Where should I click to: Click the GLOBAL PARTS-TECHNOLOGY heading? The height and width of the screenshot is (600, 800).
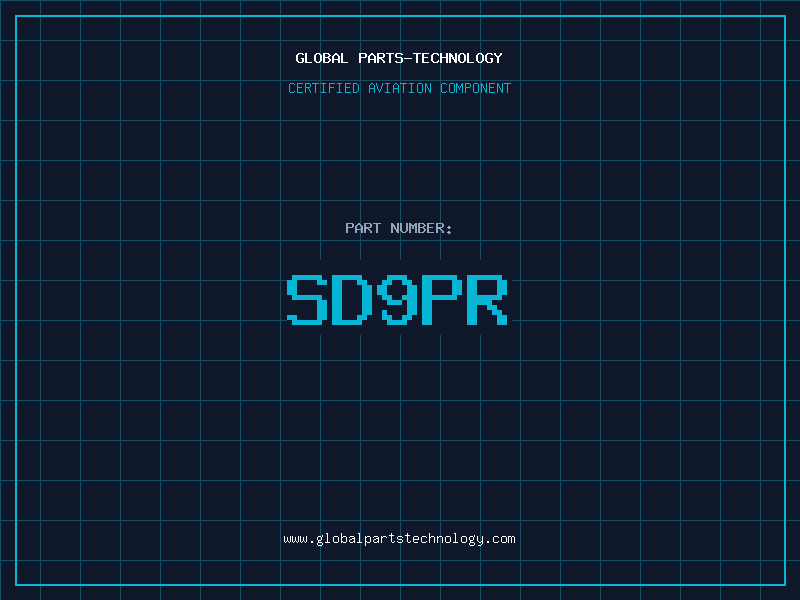click(x=399, y=58)
